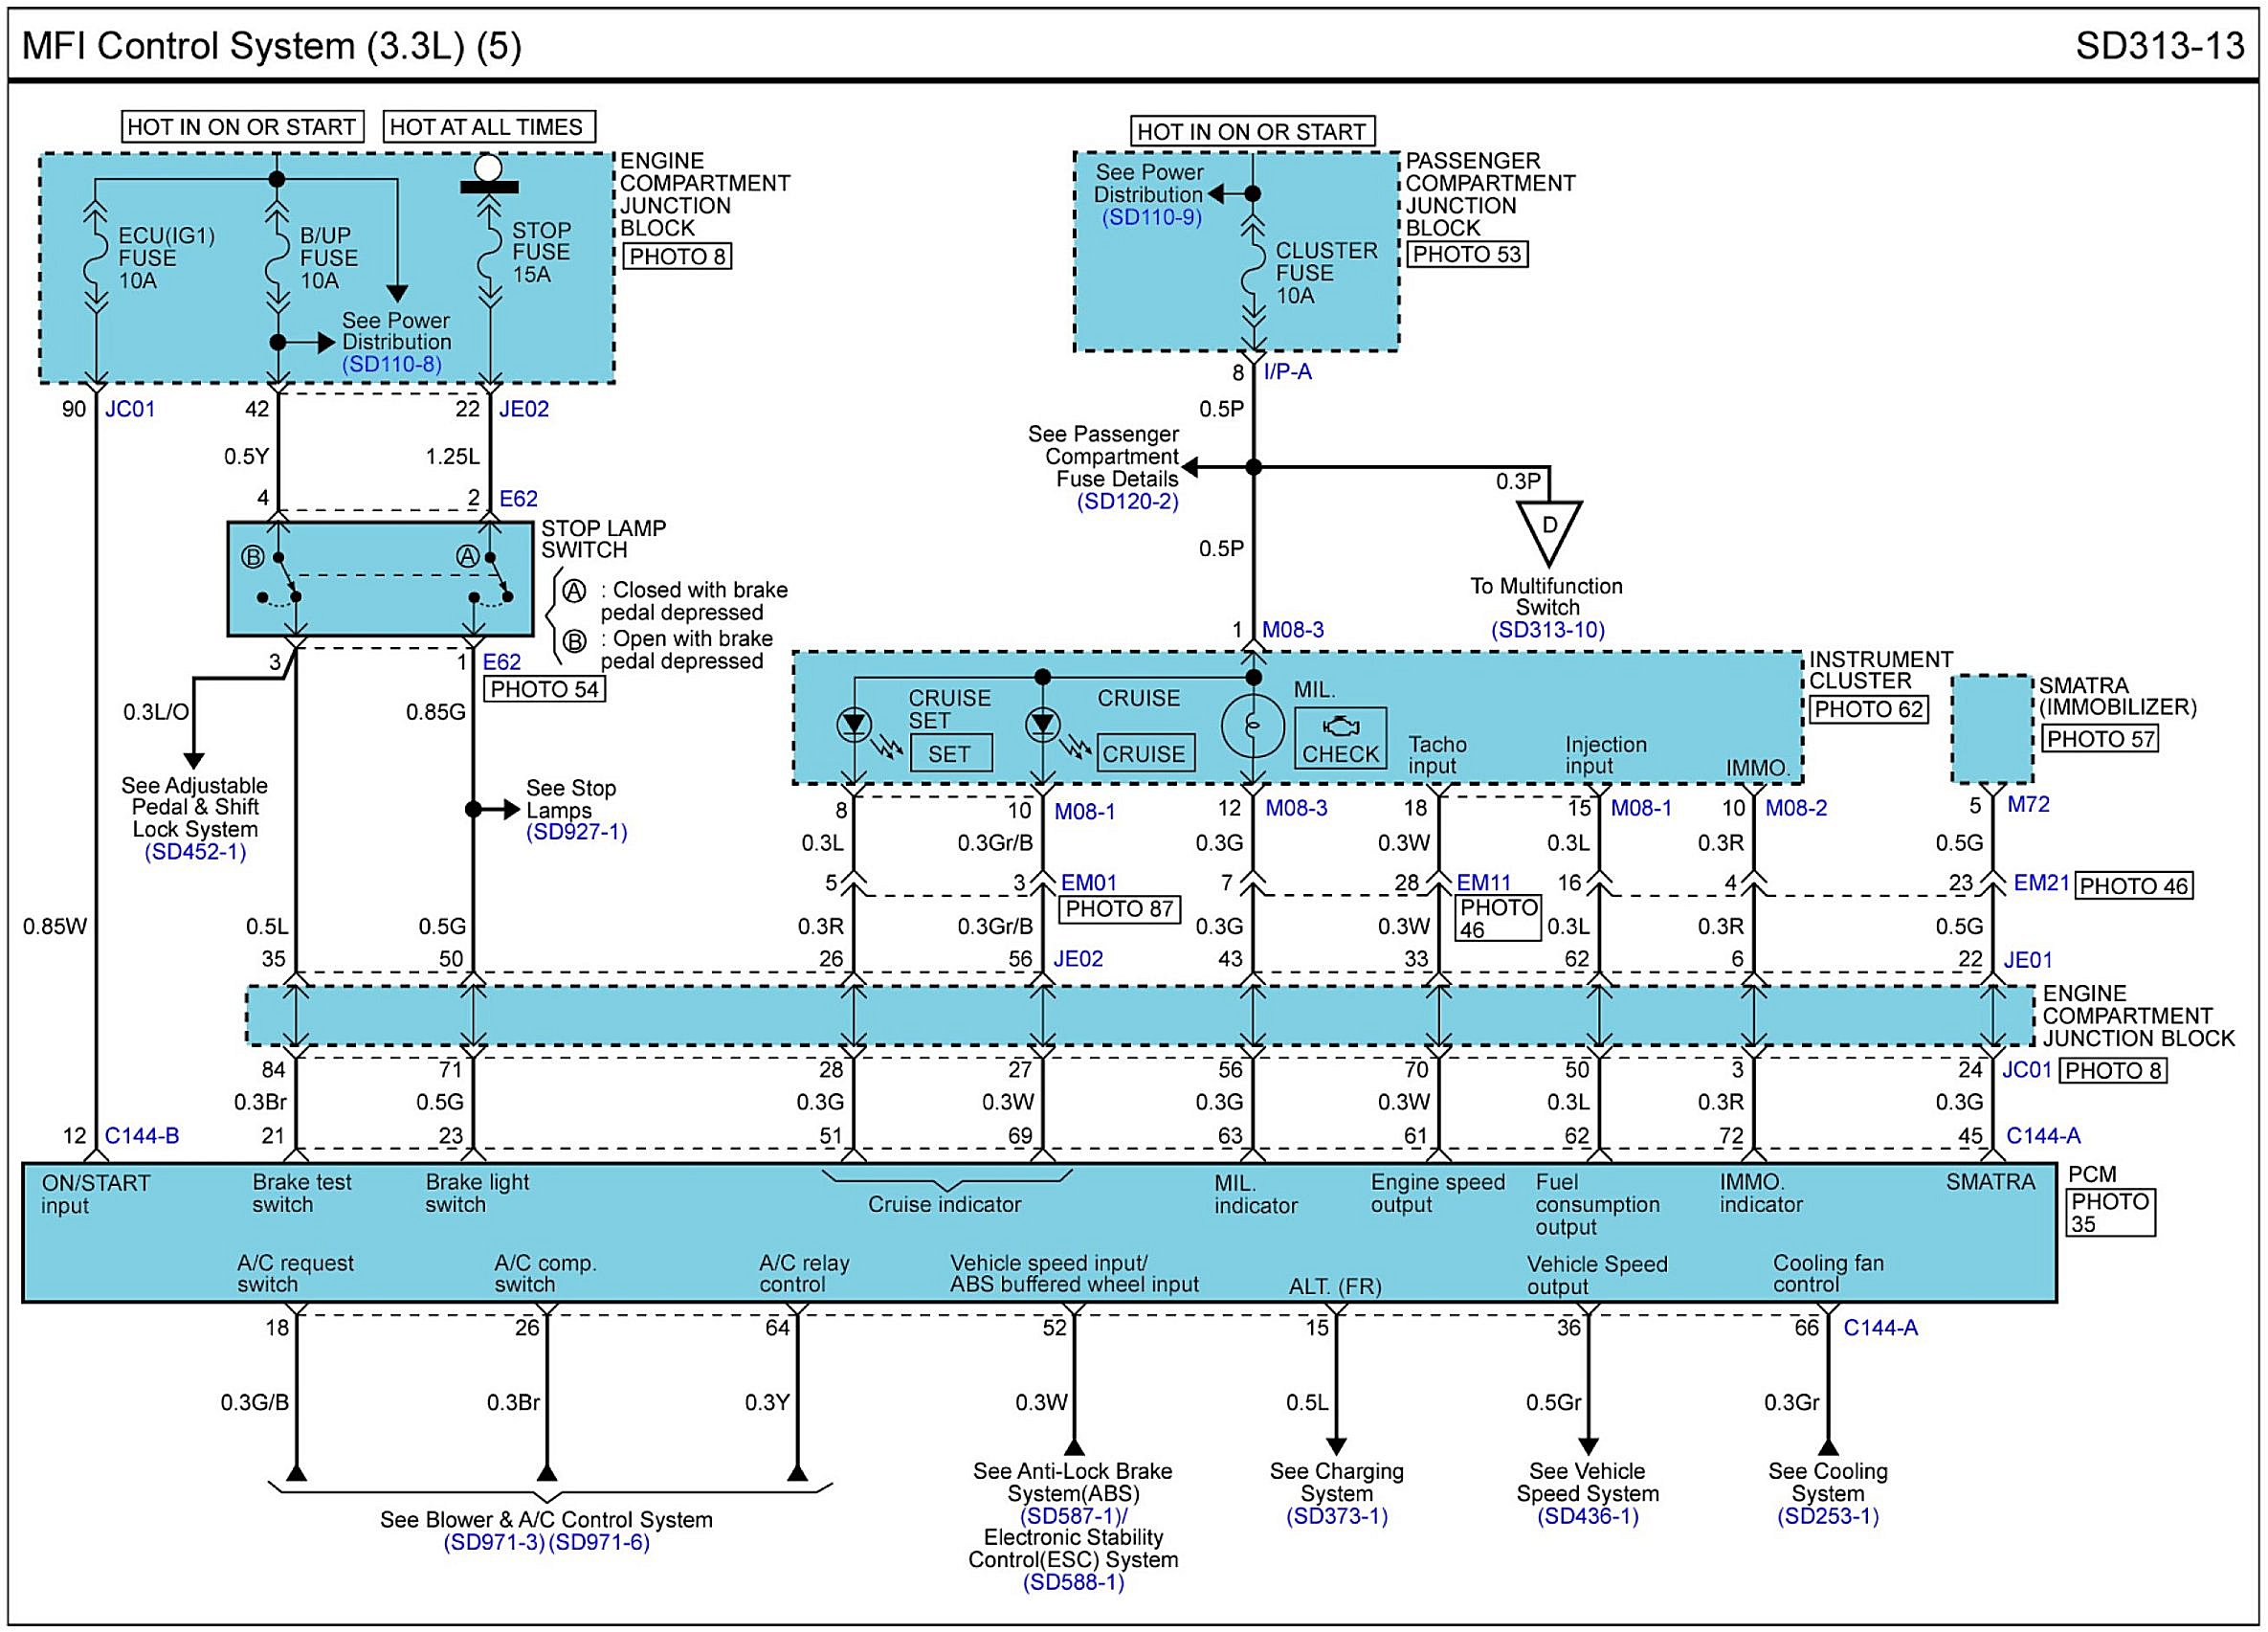2268x1632 pixels.
Task: Open PHOTO 62 instrument cluster label
Action: pos(1868,709)
